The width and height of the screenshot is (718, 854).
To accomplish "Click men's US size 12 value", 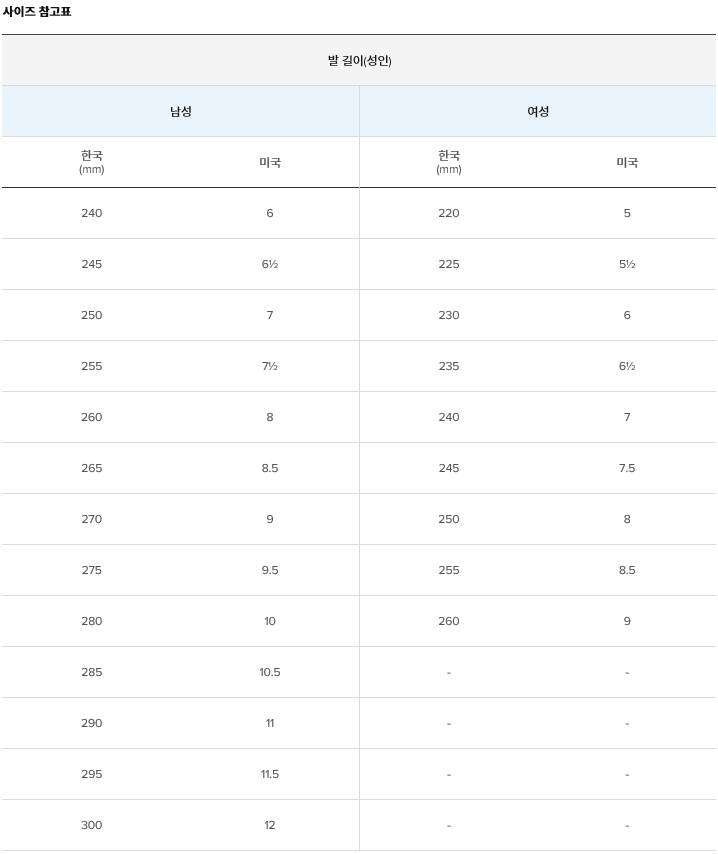I will click(270, 825).
